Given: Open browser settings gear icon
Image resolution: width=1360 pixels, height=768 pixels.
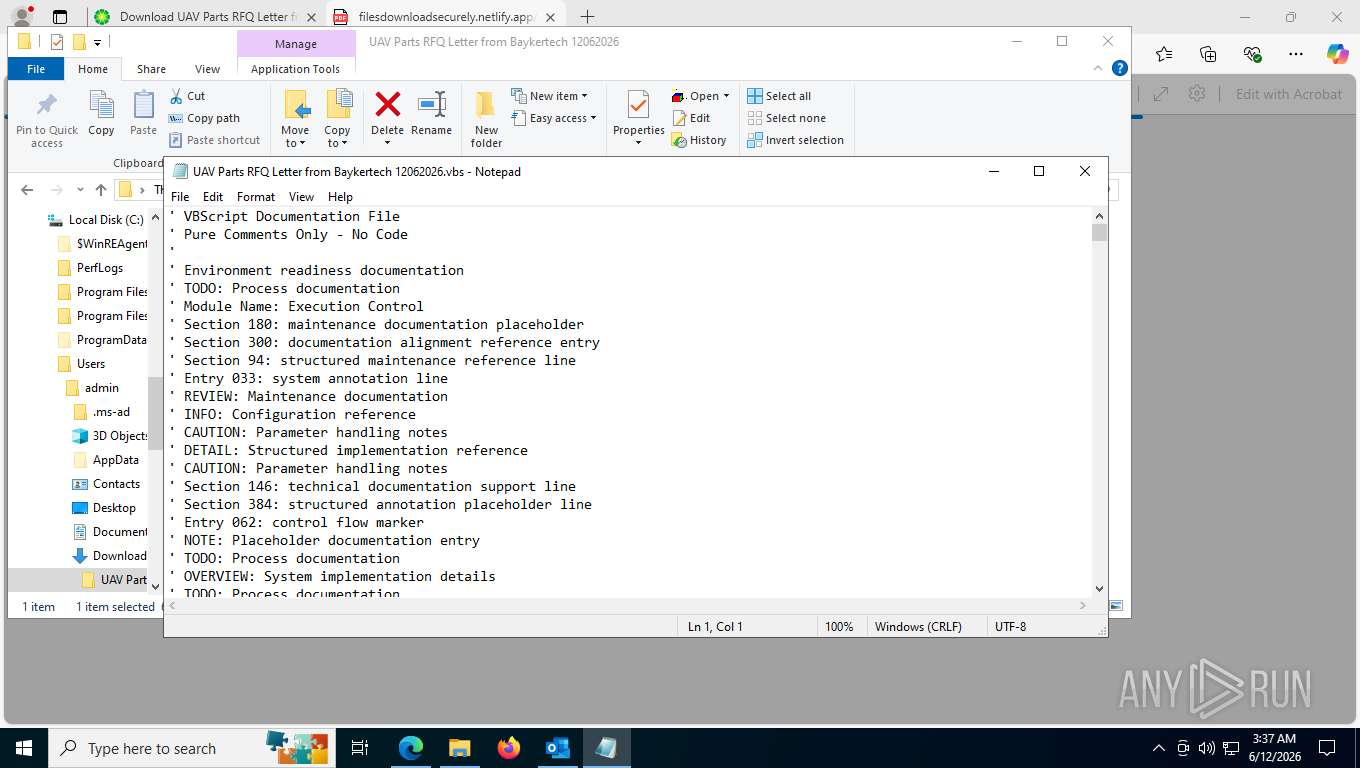Looking at the screenshot, I should coord(1196,94).
